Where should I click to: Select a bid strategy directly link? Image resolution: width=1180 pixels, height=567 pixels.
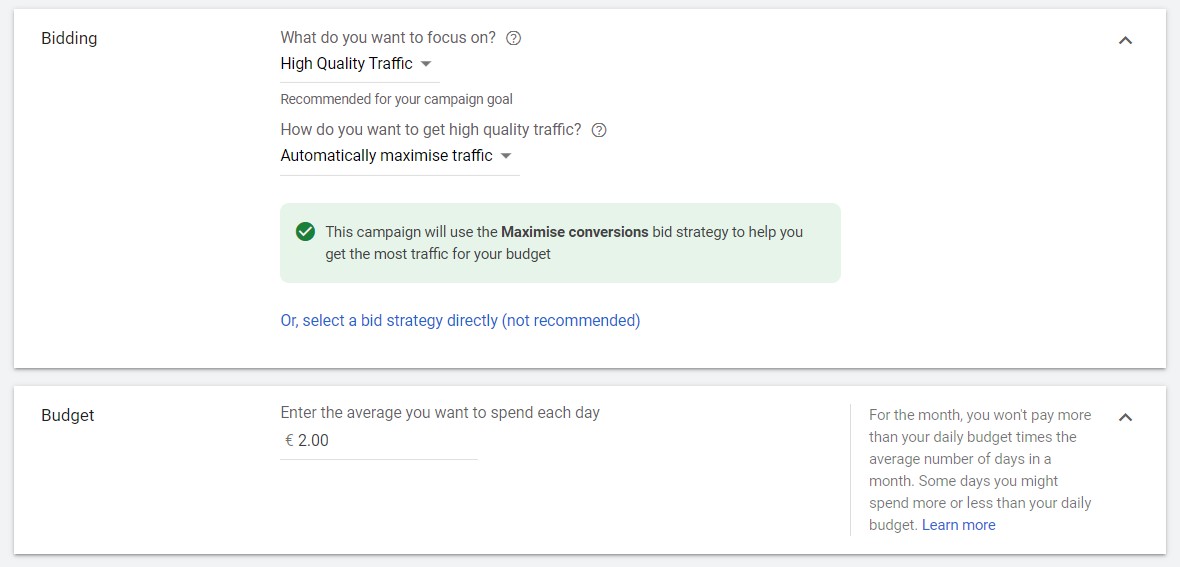click(x=460, y=321)
